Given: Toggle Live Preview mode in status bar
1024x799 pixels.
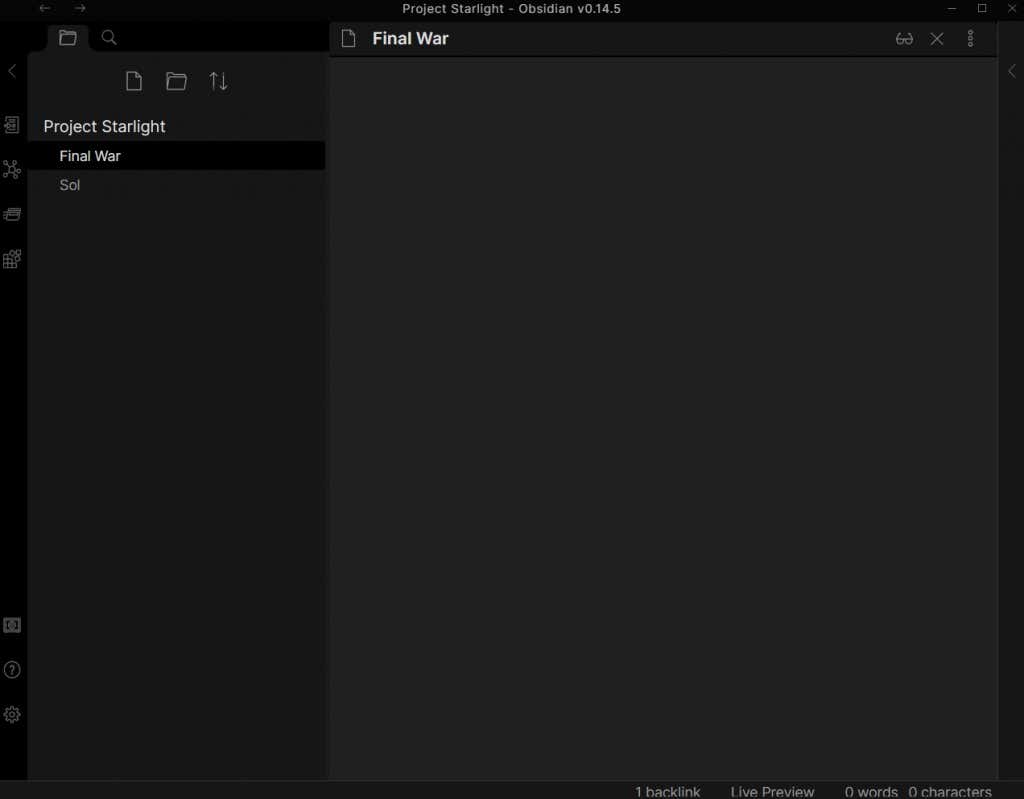Looking at the screenshot, I should click(x=772, y=791).
